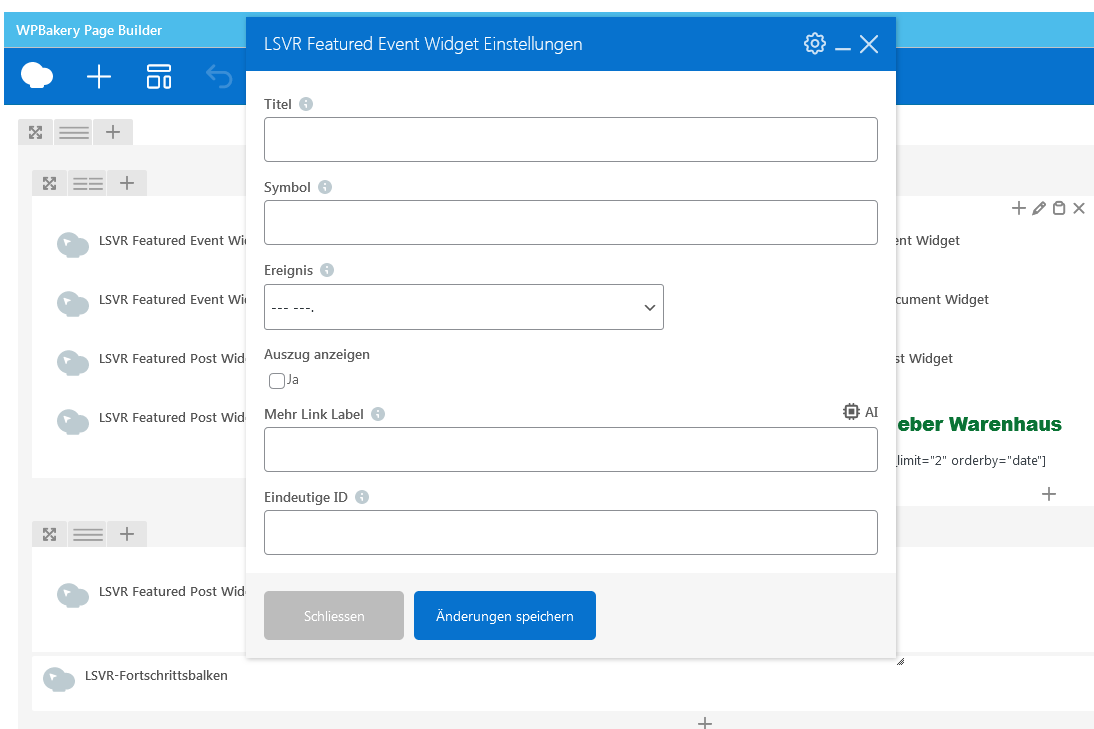1094x729 pixels.
Task: Add column in second inner row
Action: [127, 183]
